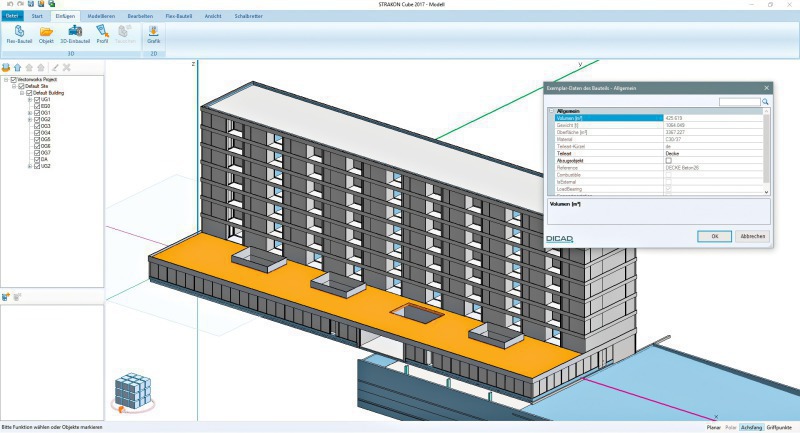Toggle the OG5 storey checkbox

click(37, 139)
